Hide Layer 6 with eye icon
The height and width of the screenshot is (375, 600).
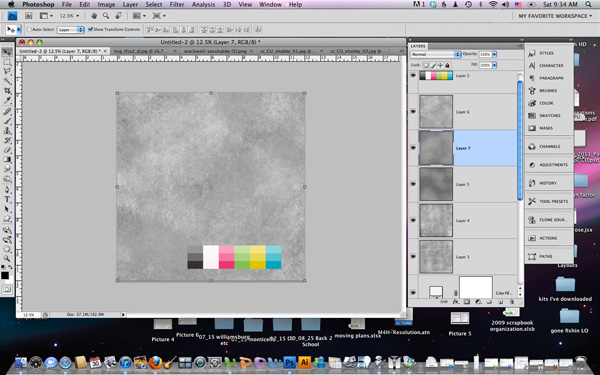413,111
